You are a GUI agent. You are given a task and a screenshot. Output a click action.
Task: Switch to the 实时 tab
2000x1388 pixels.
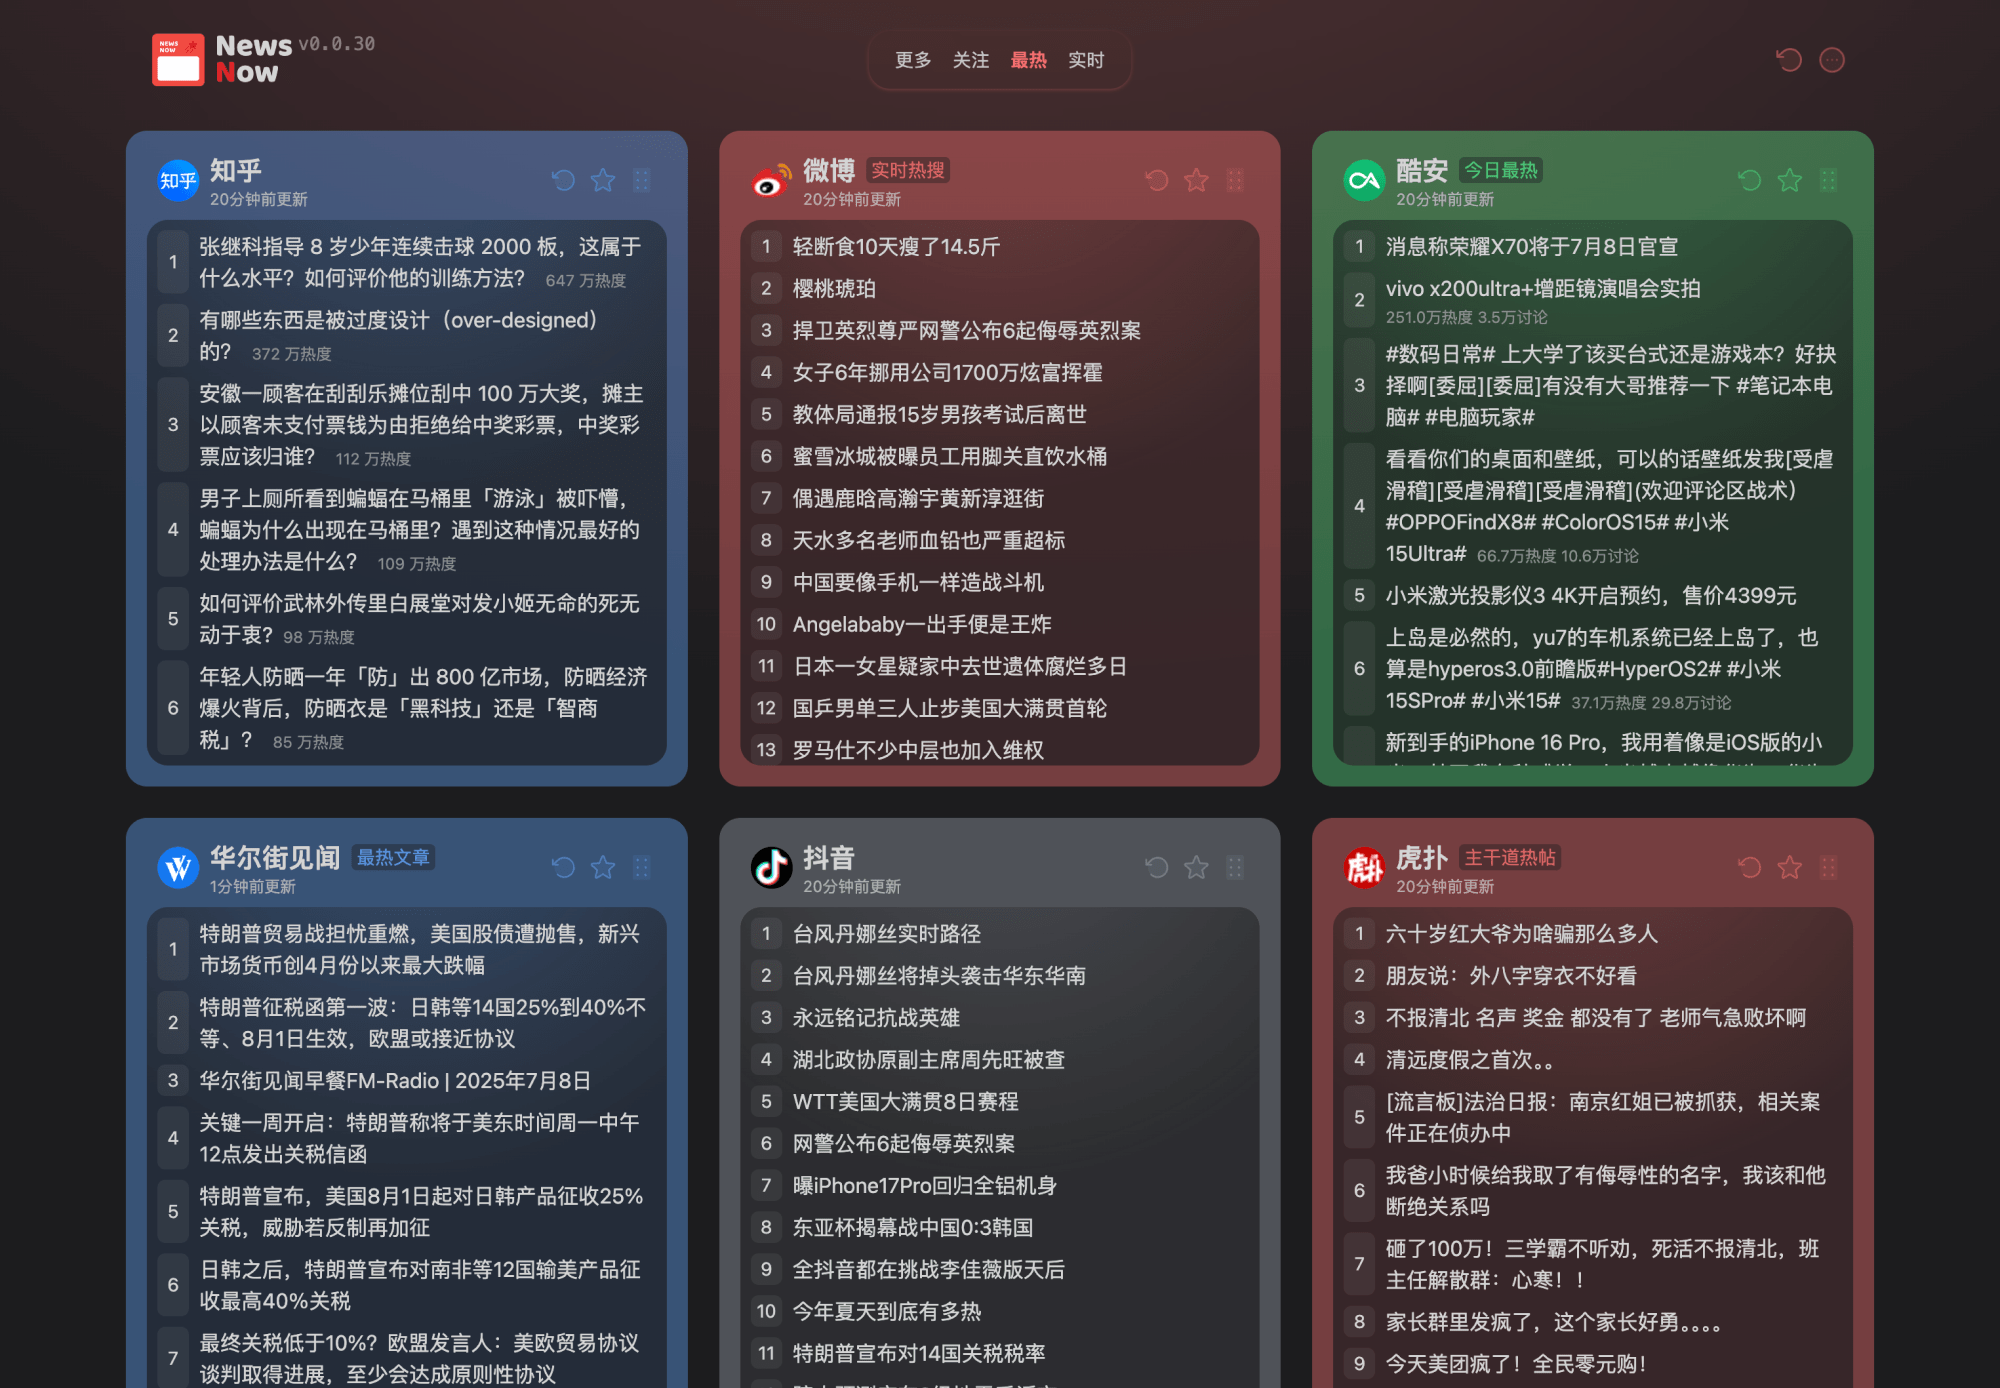(x=1086, y=60)
